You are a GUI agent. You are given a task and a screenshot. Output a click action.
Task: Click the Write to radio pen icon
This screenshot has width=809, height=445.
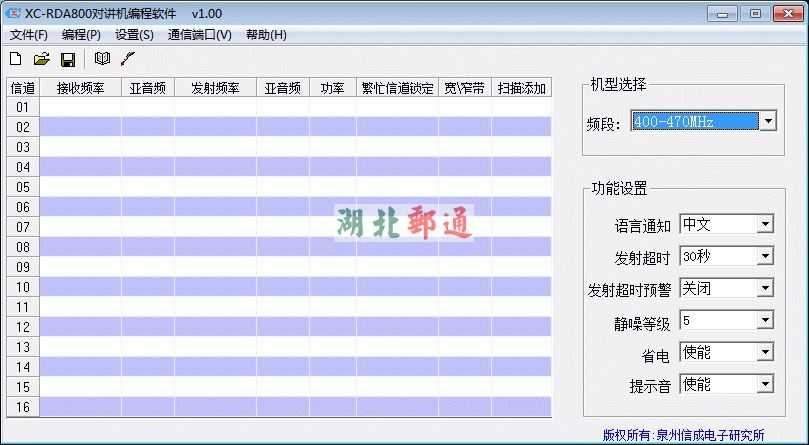click(x=127, y=60)
